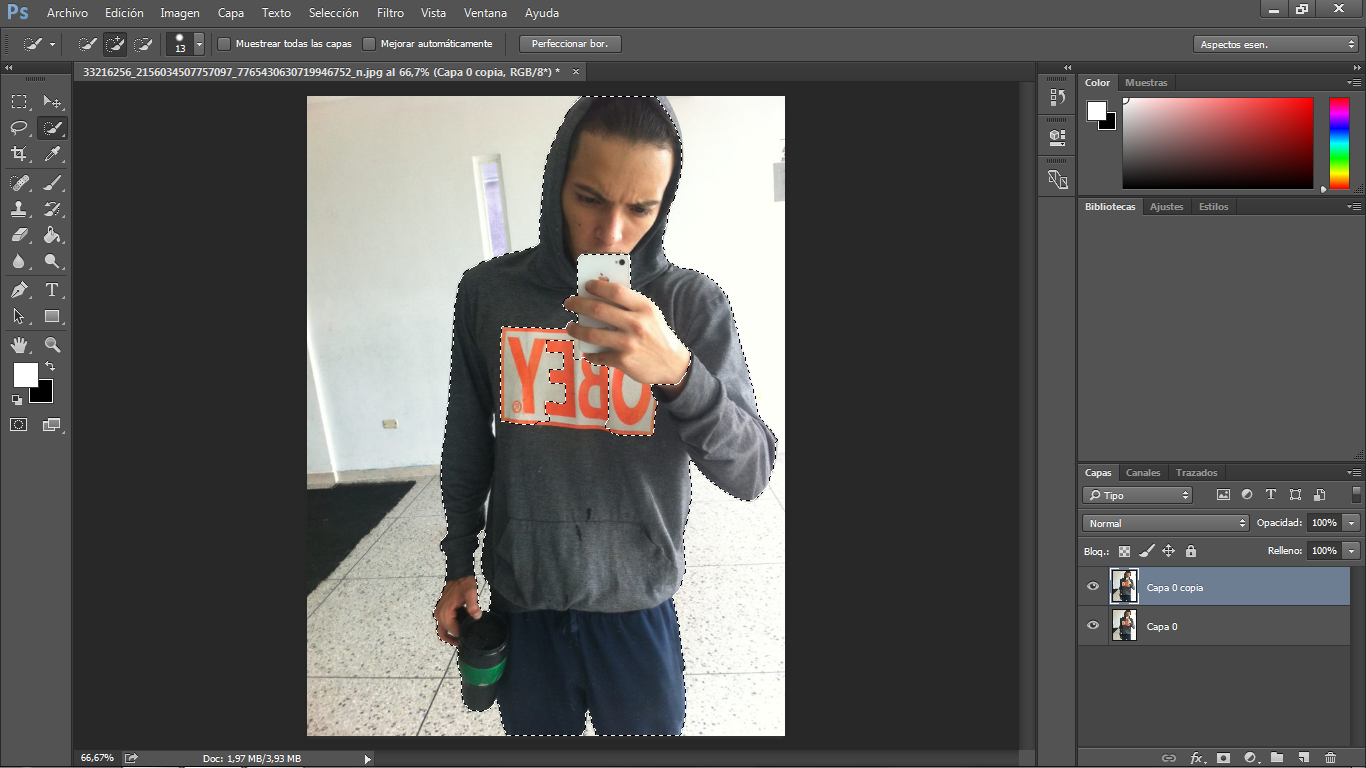Select the Spot Healing Brush tool
1366x768 pixels.
tap(19, 183)
